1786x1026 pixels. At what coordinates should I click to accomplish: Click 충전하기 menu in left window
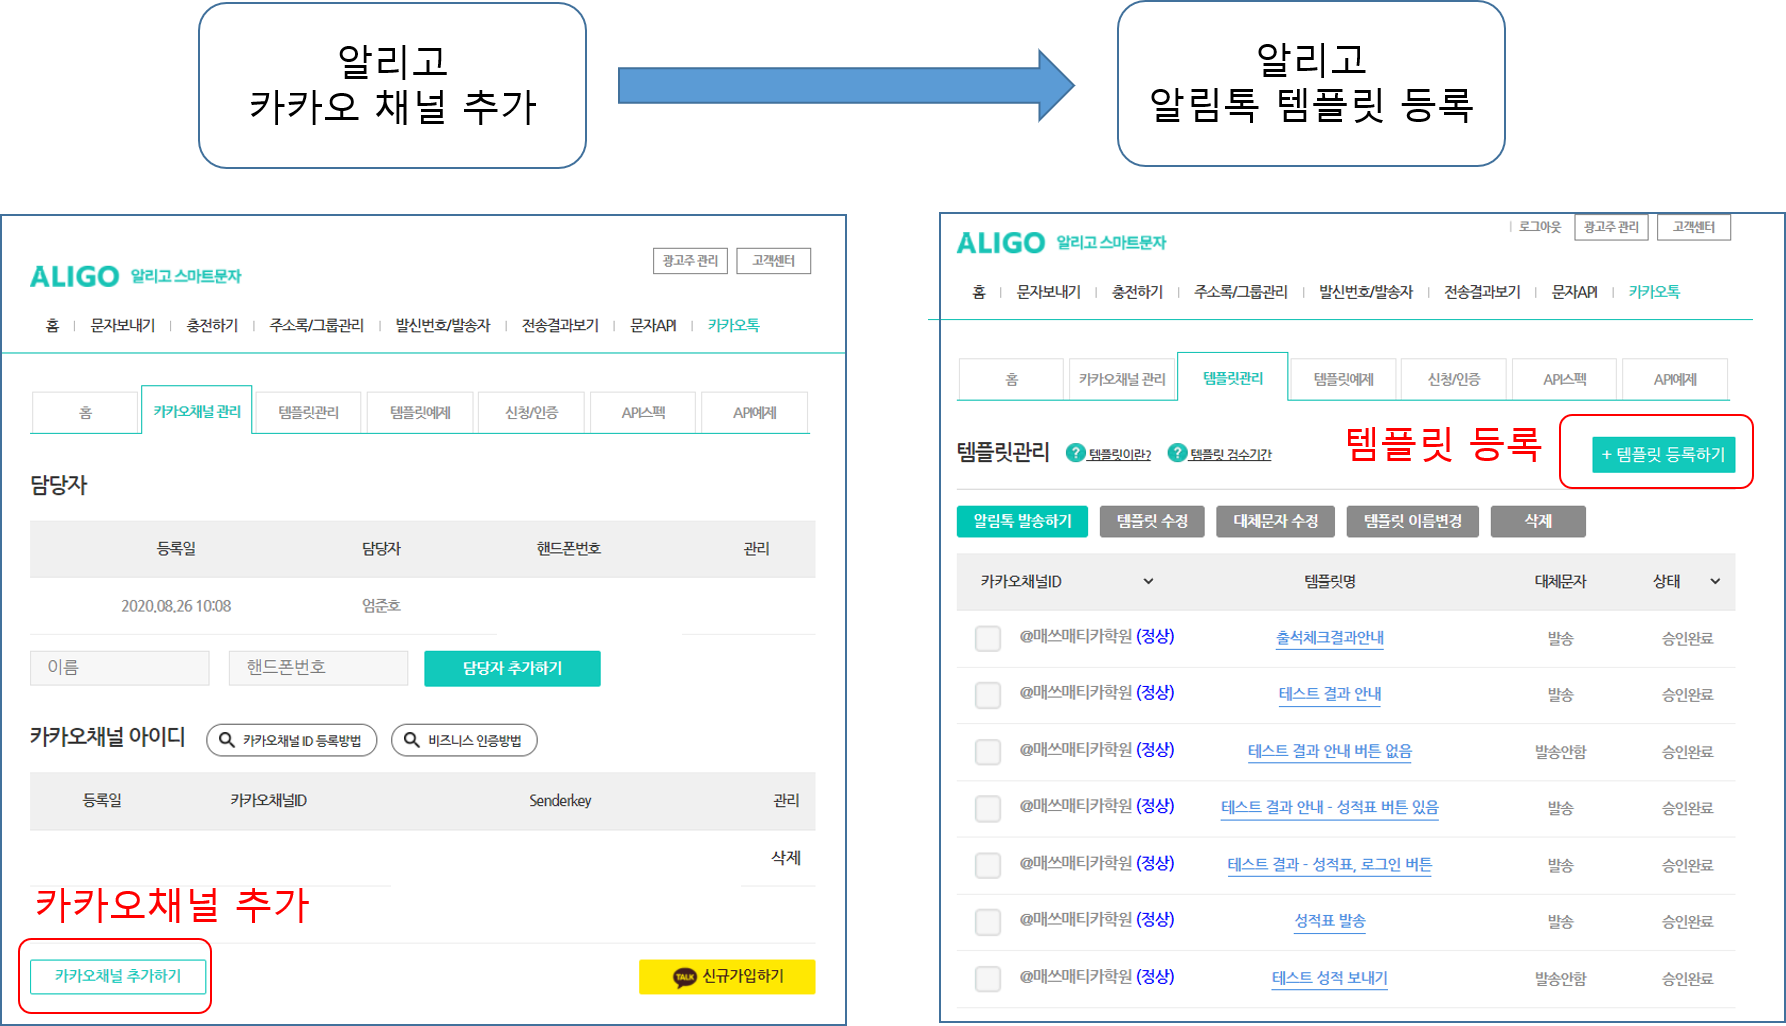point(212,325)
